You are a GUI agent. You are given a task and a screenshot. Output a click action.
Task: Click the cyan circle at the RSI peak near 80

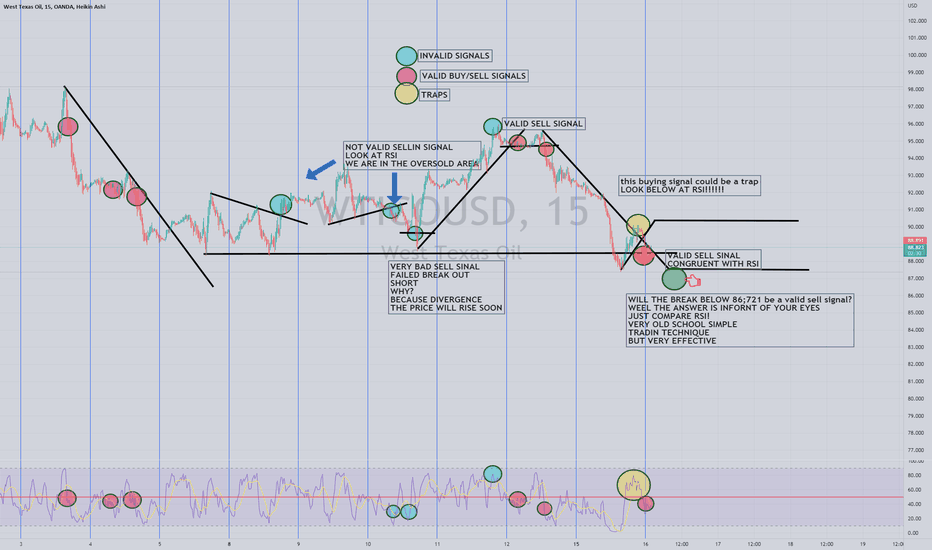tap(492, 474)
